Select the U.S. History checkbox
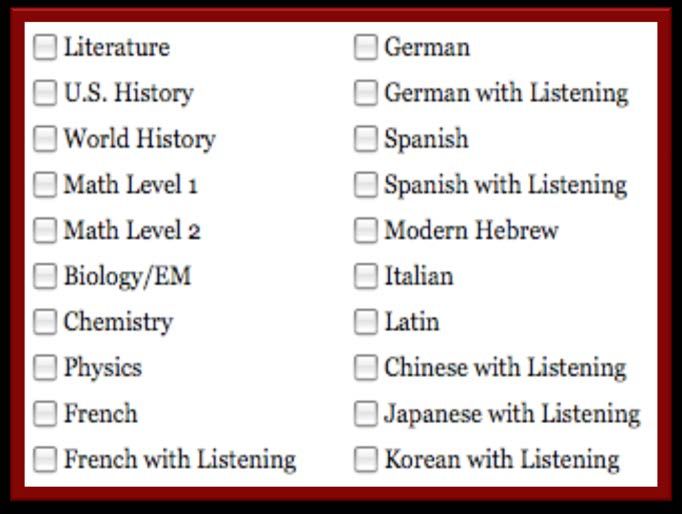682x514 pixels. coord(45,93)
